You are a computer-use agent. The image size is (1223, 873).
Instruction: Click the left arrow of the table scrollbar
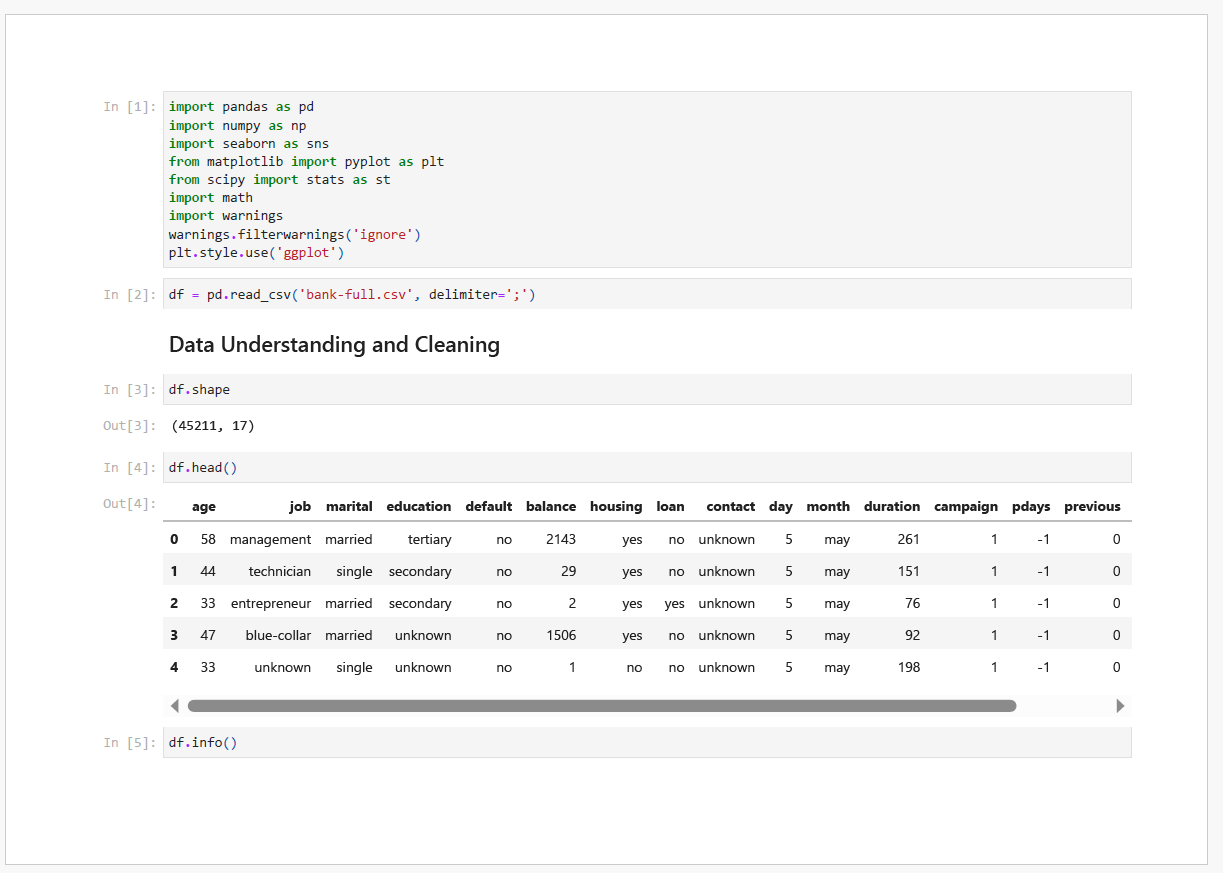pos(175,706)
